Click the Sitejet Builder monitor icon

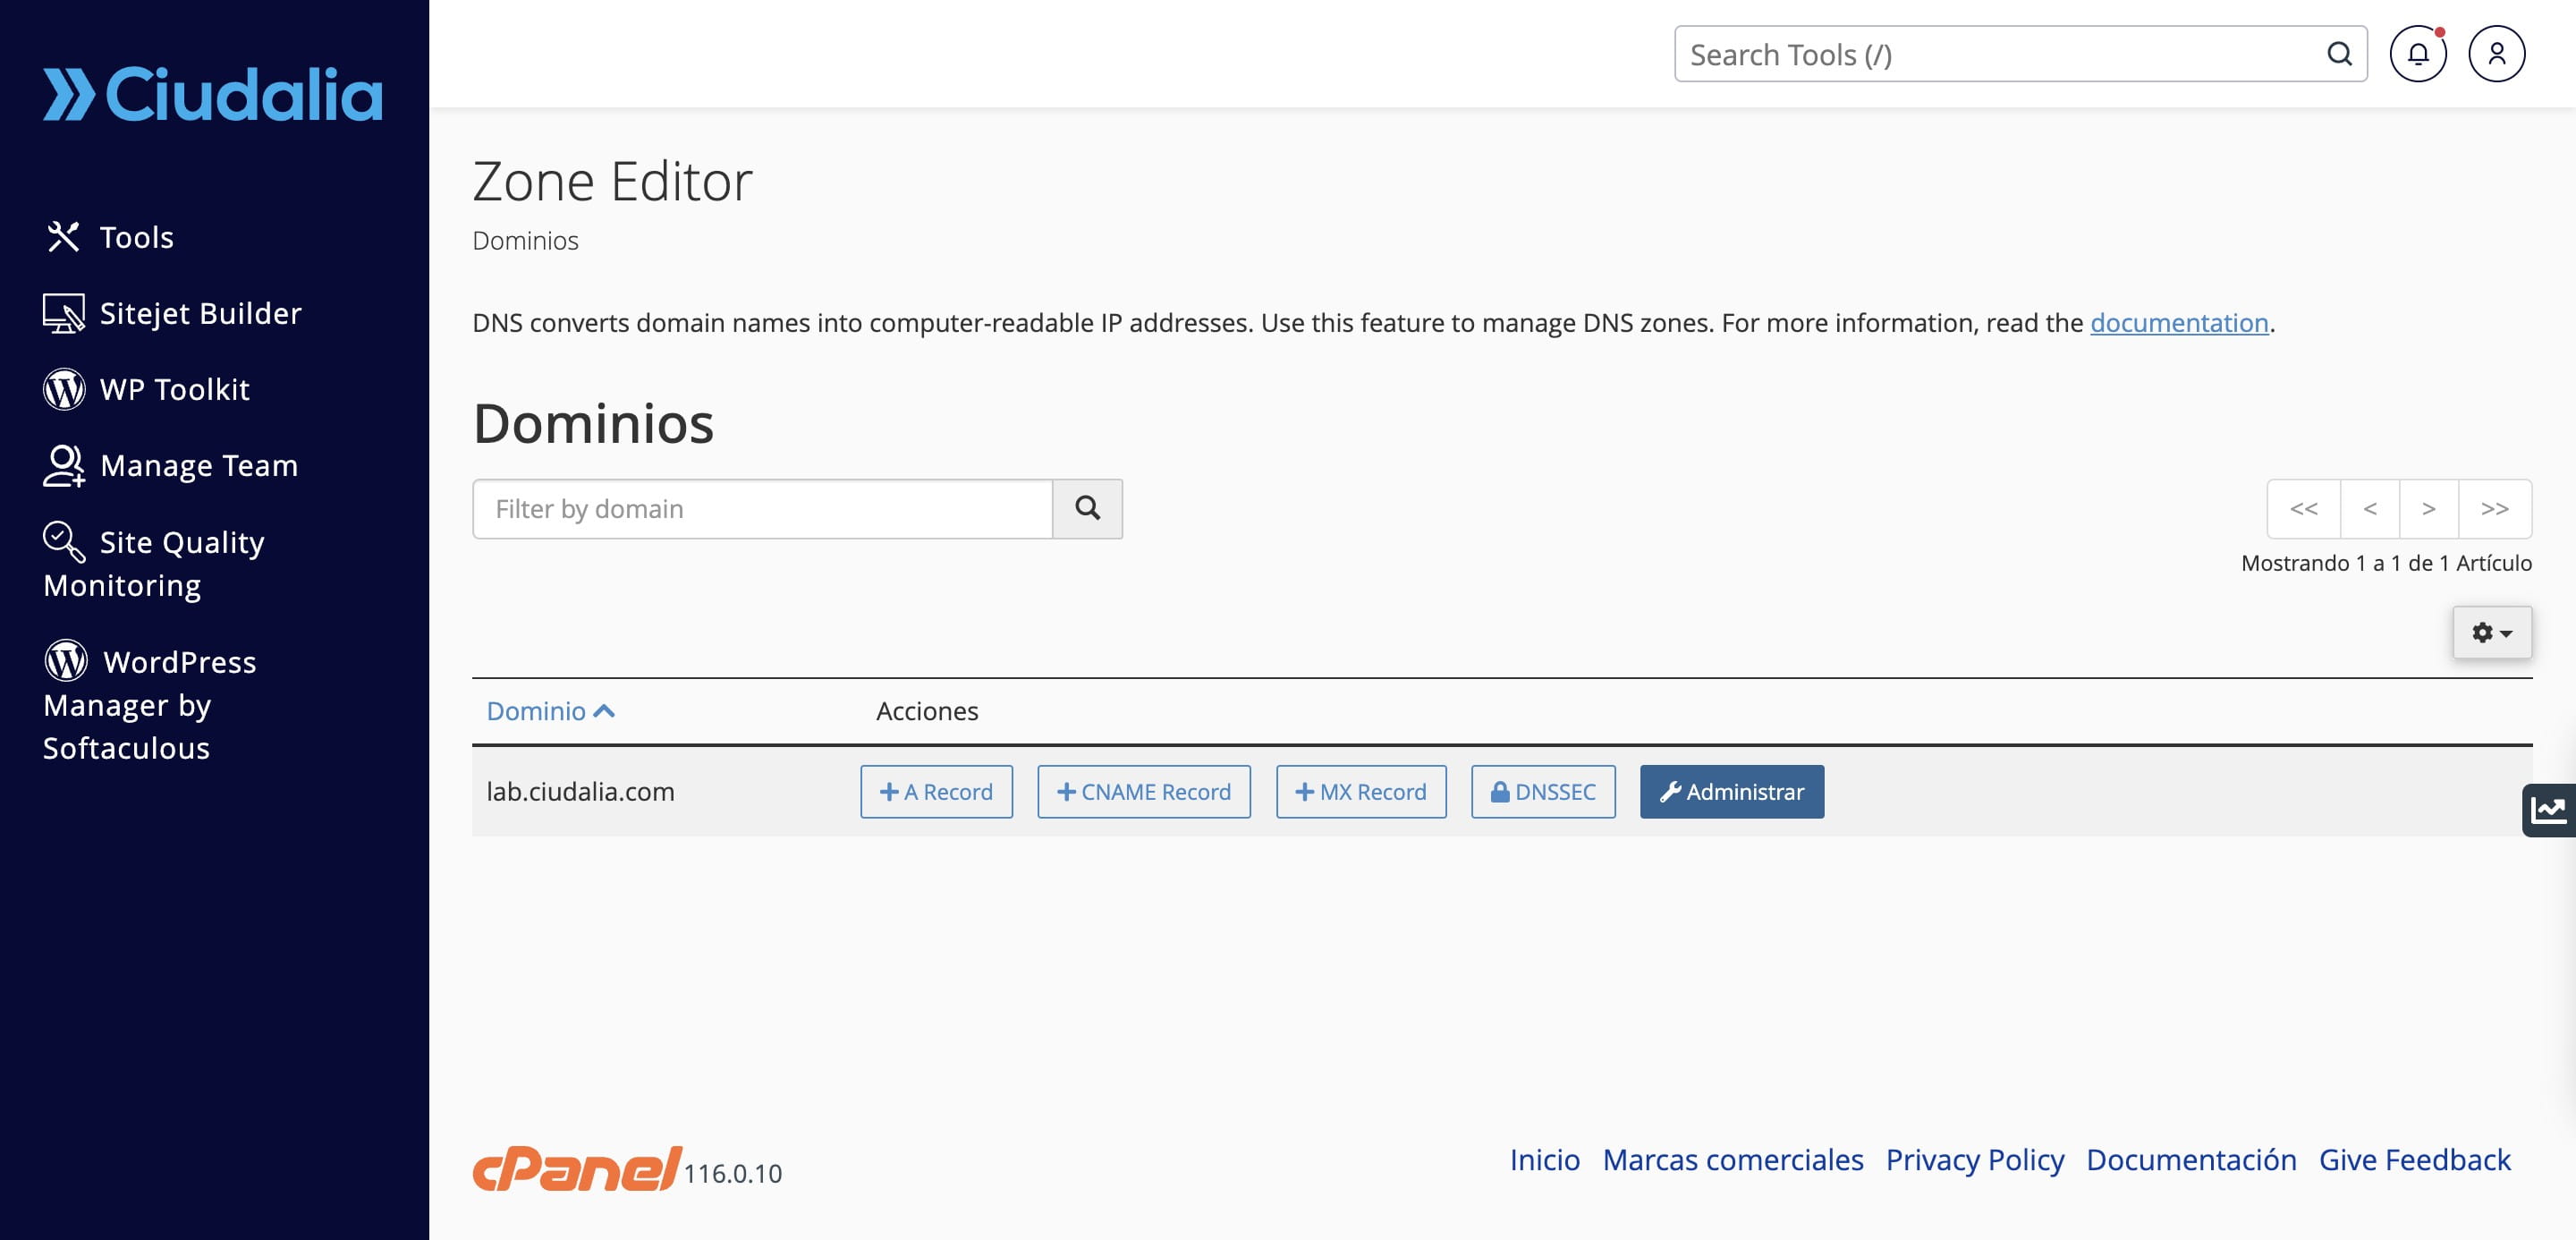tap(63, 313)
